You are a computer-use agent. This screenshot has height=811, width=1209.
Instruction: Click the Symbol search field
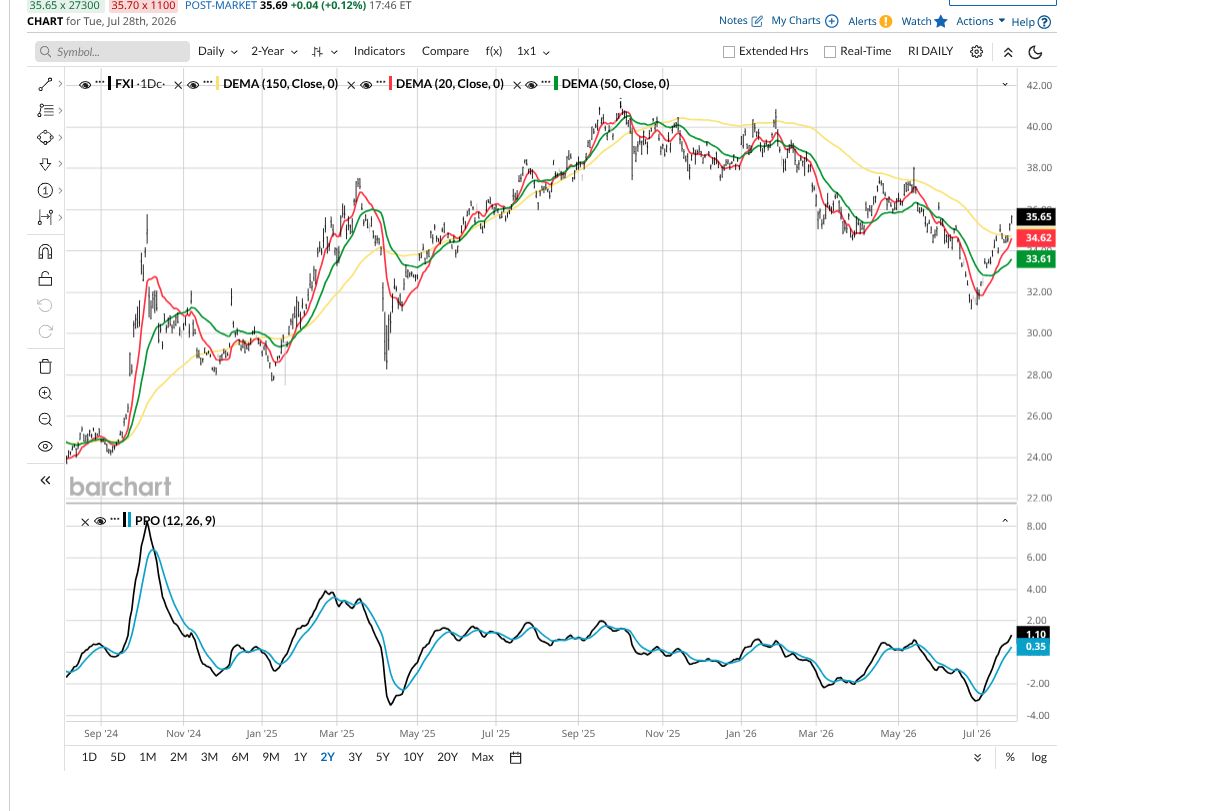click(x=111, y=52)
